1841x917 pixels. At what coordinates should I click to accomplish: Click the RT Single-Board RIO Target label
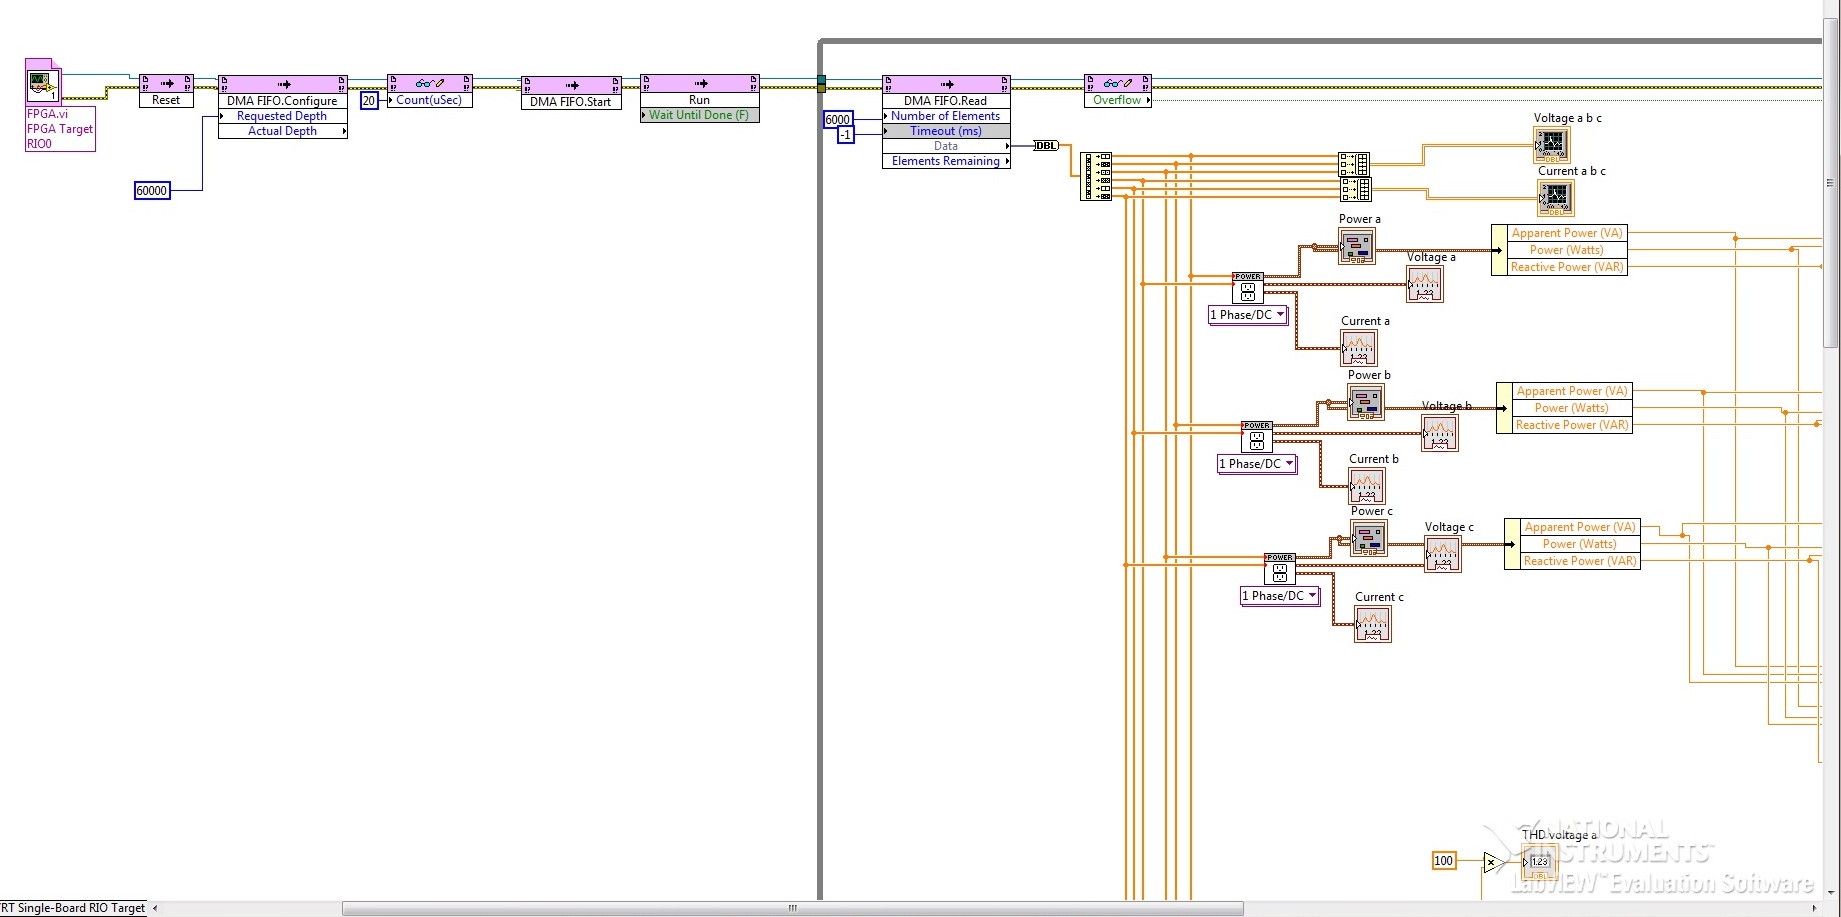(73, 908)
